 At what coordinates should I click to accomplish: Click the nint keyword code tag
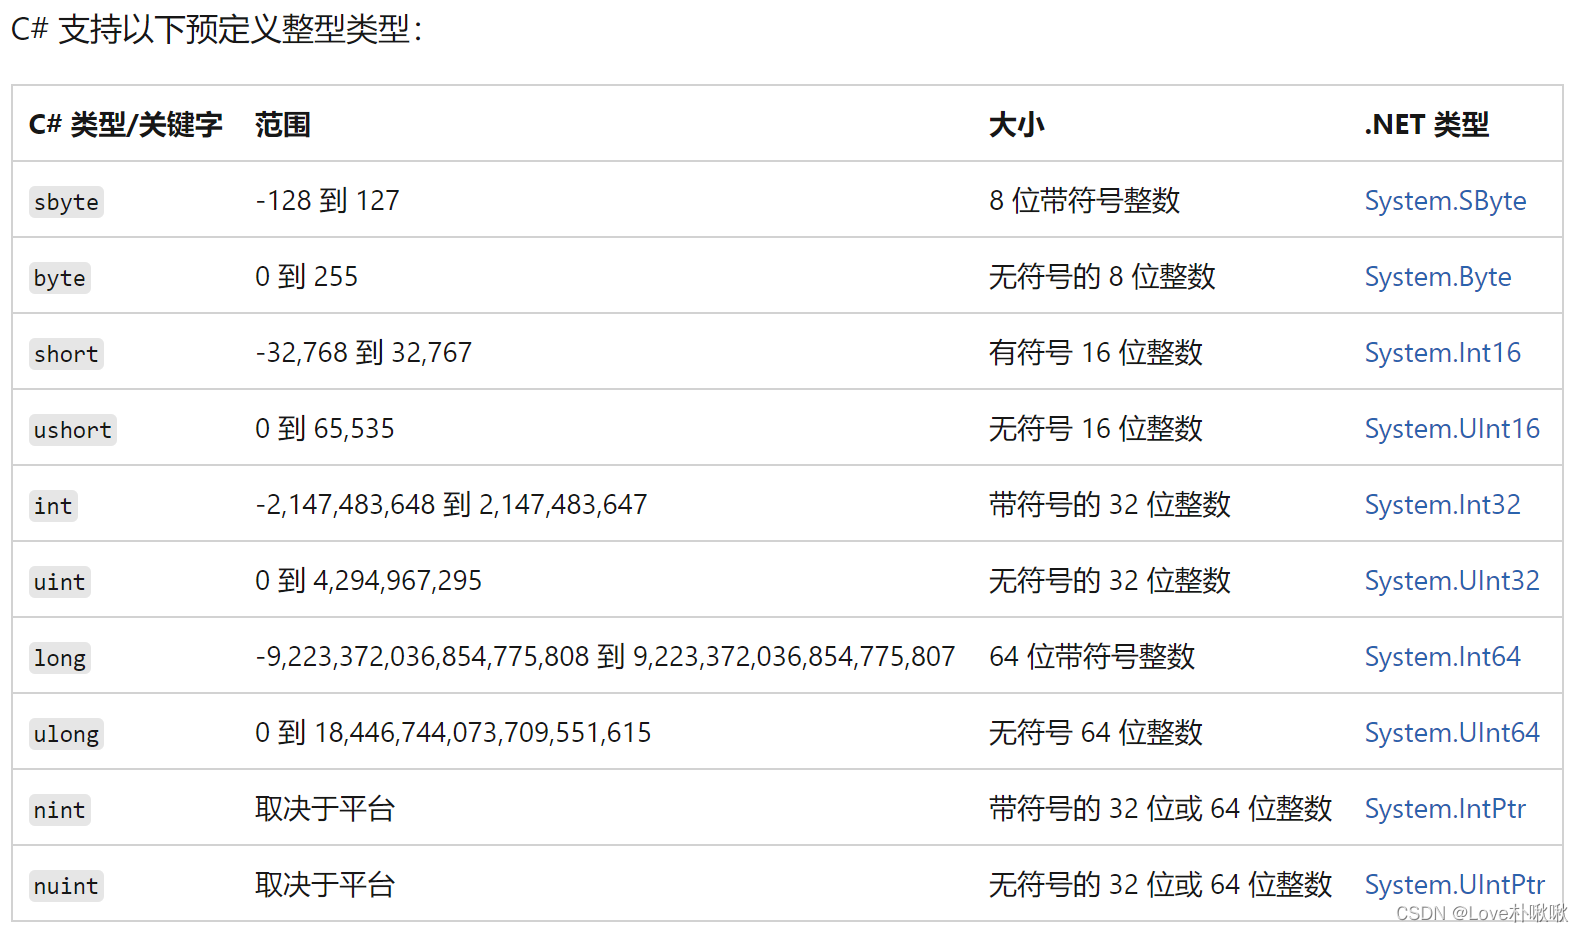click(x=60, y=810)
